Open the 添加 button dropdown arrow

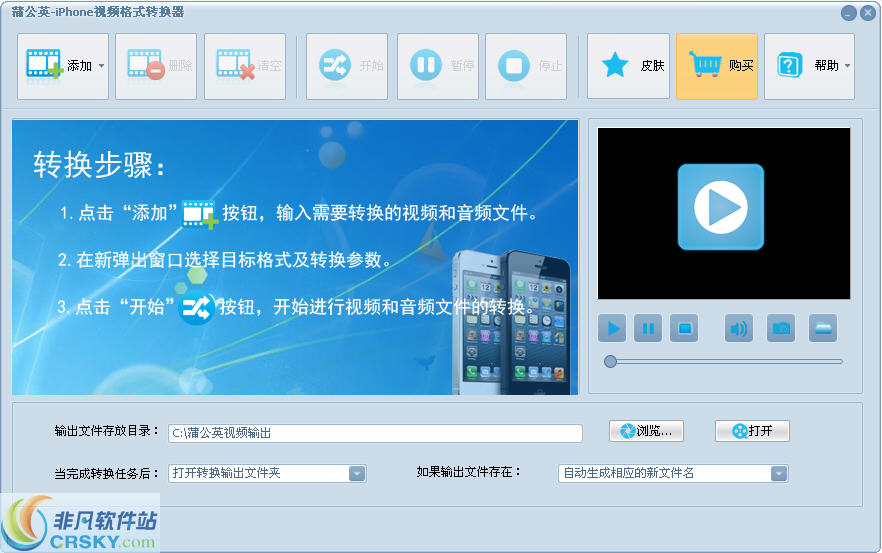pos(102,66)
